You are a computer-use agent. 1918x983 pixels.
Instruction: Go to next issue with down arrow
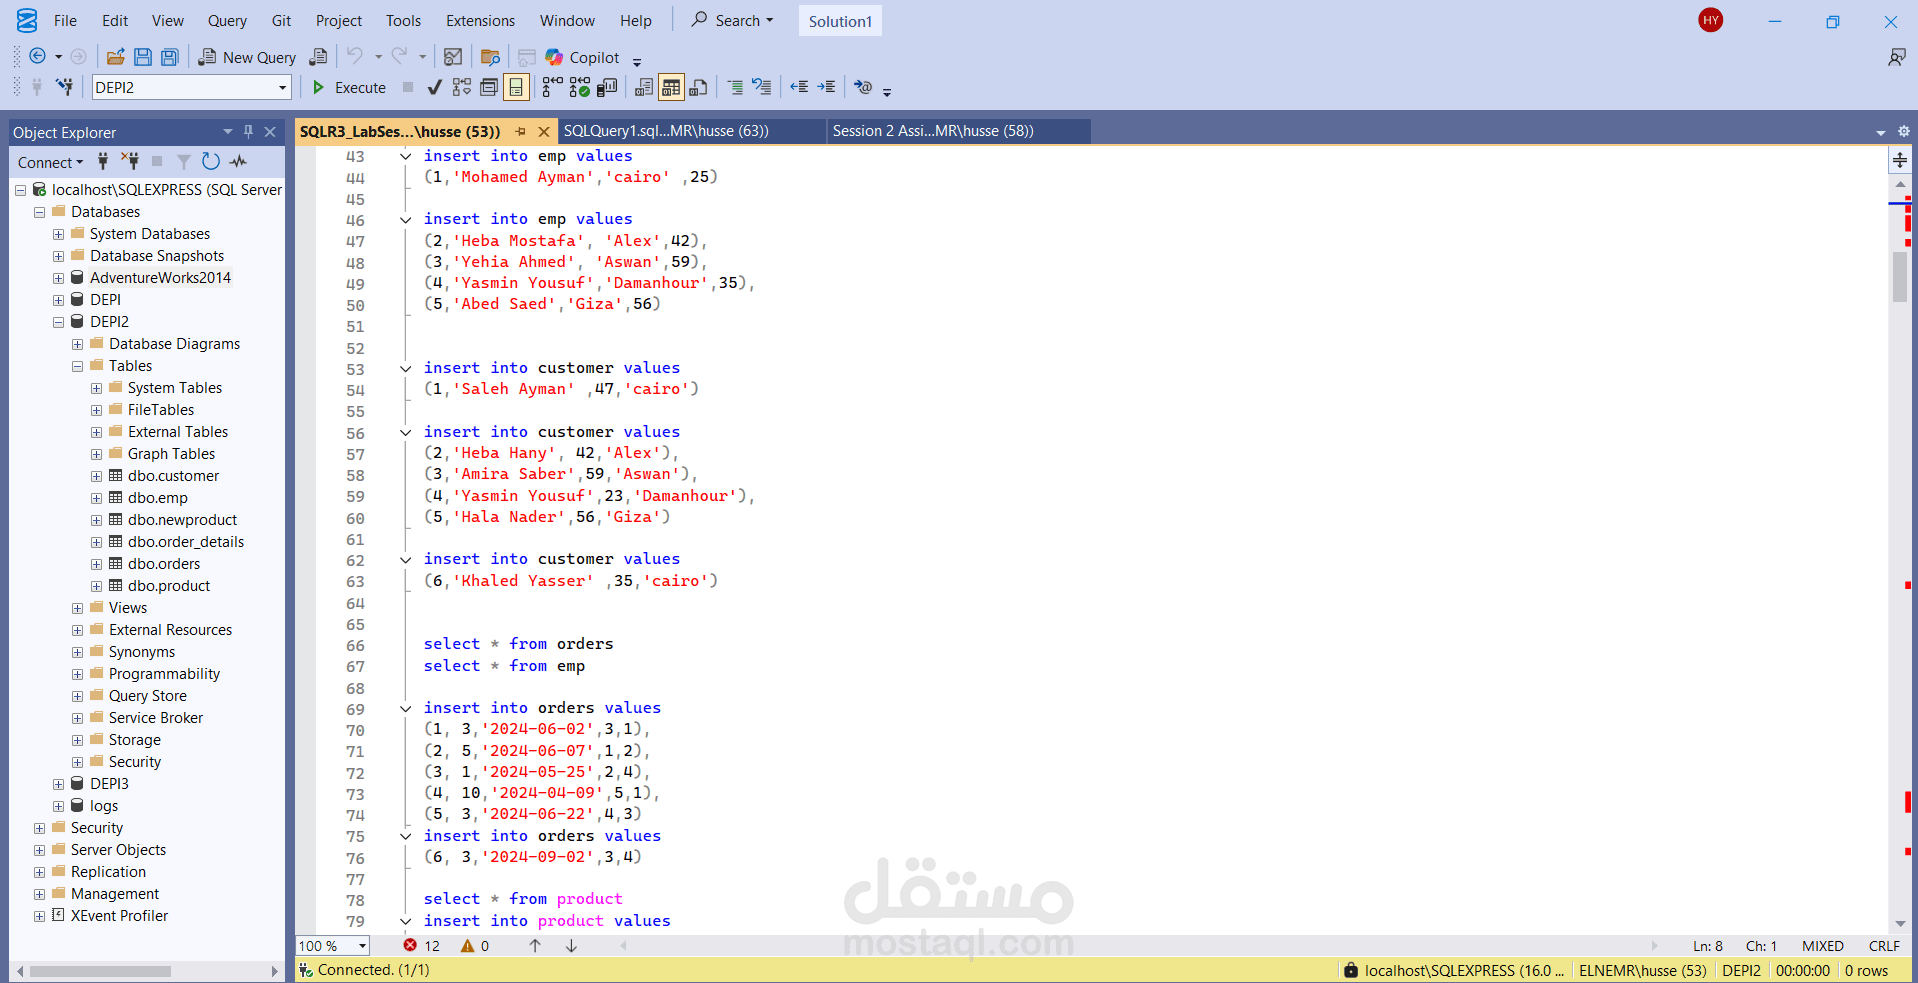point(571,945)
